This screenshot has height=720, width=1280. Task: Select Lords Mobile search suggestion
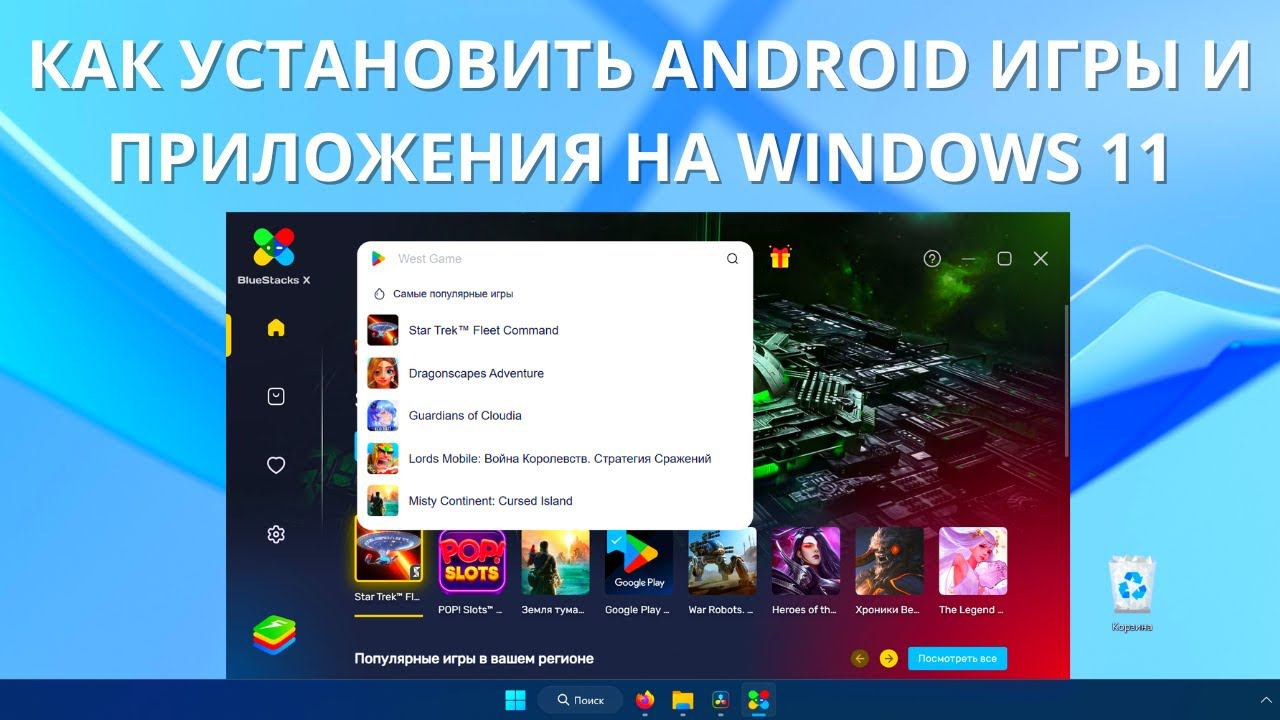[x=555, y=458]
